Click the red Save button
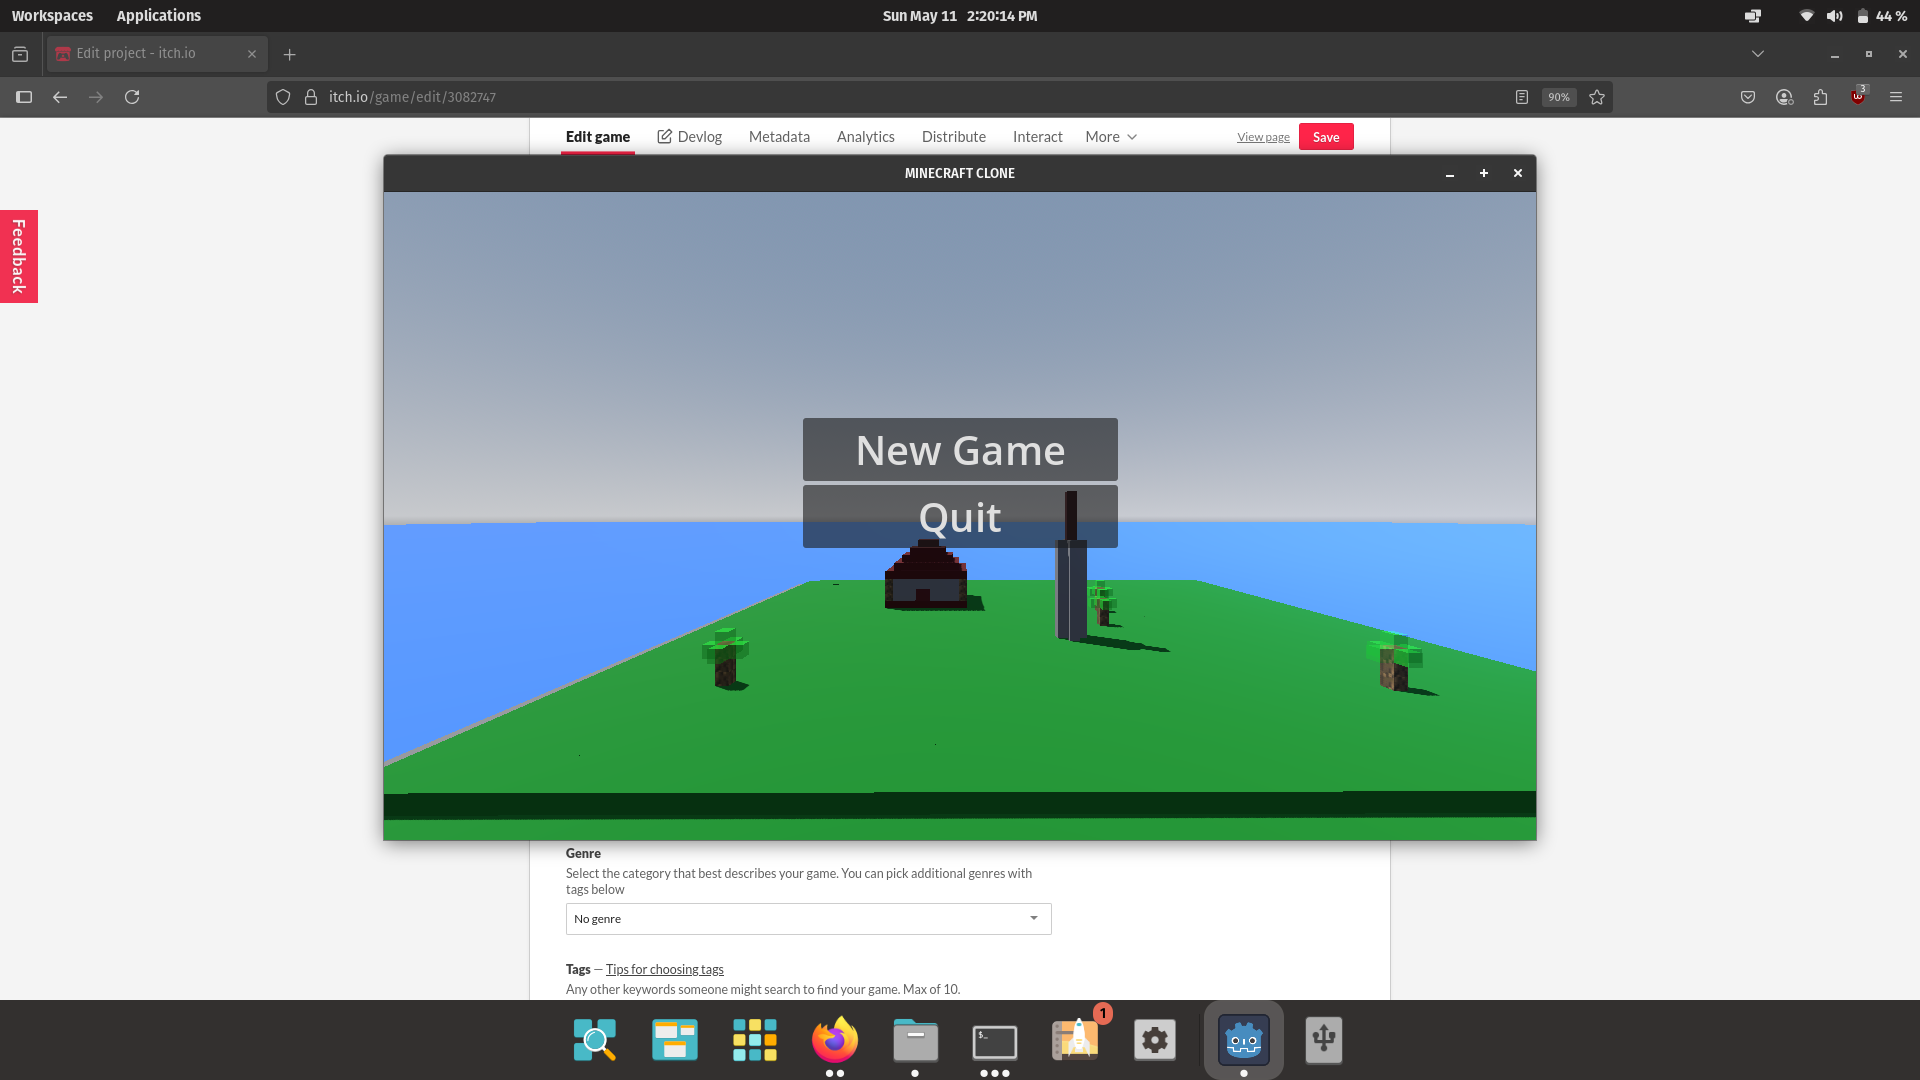Screen dimensions: 1920x1080 1325,137
